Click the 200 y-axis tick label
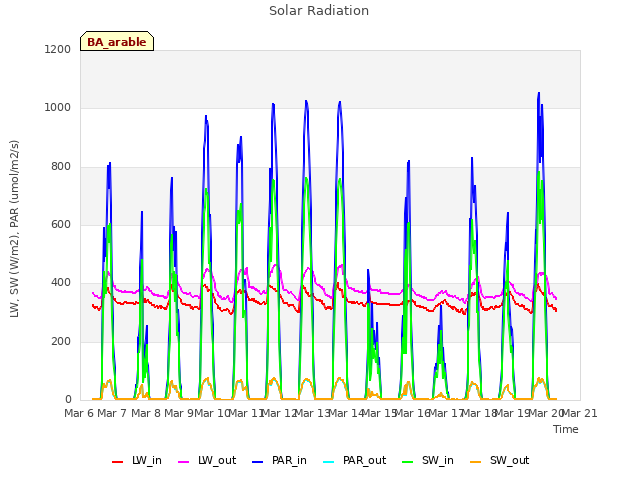Screen dimensions: 640x480 click(61, 341)
